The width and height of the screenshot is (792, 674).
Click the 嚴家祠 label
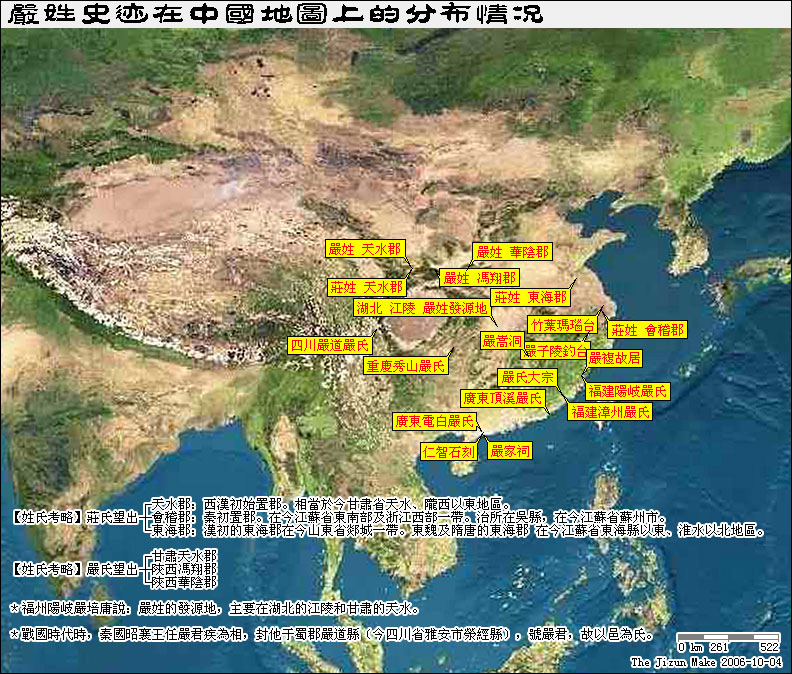click(x=509, y=451)
